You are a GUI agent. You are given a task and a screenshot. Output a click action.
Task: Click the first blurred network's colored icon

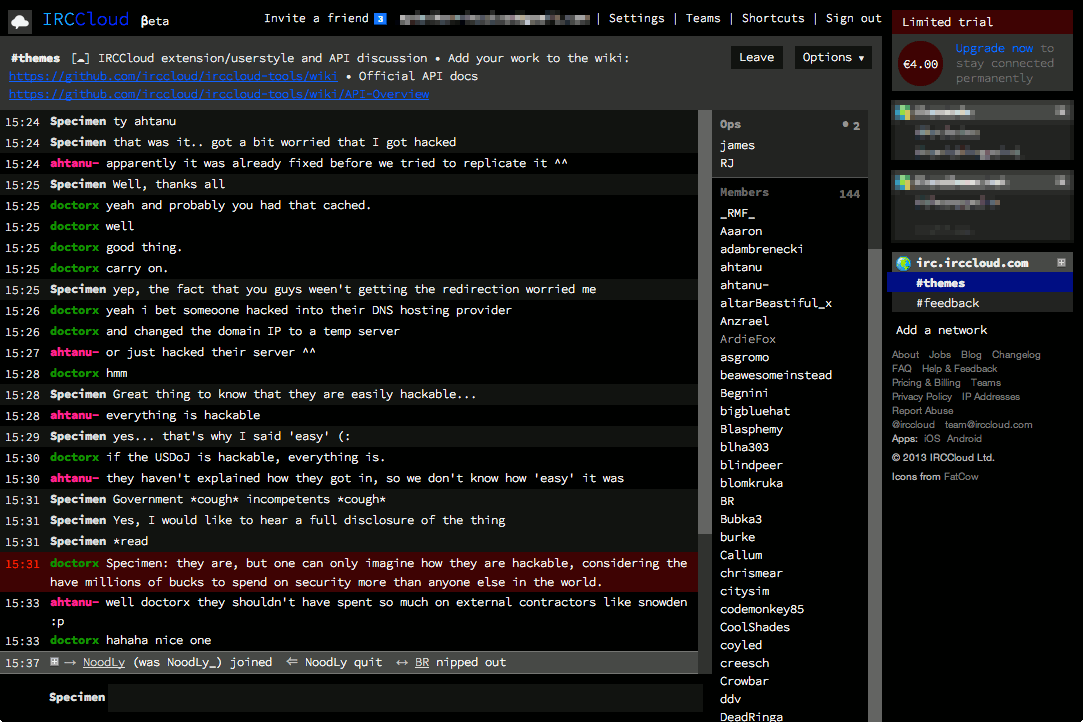click(903, 112)
